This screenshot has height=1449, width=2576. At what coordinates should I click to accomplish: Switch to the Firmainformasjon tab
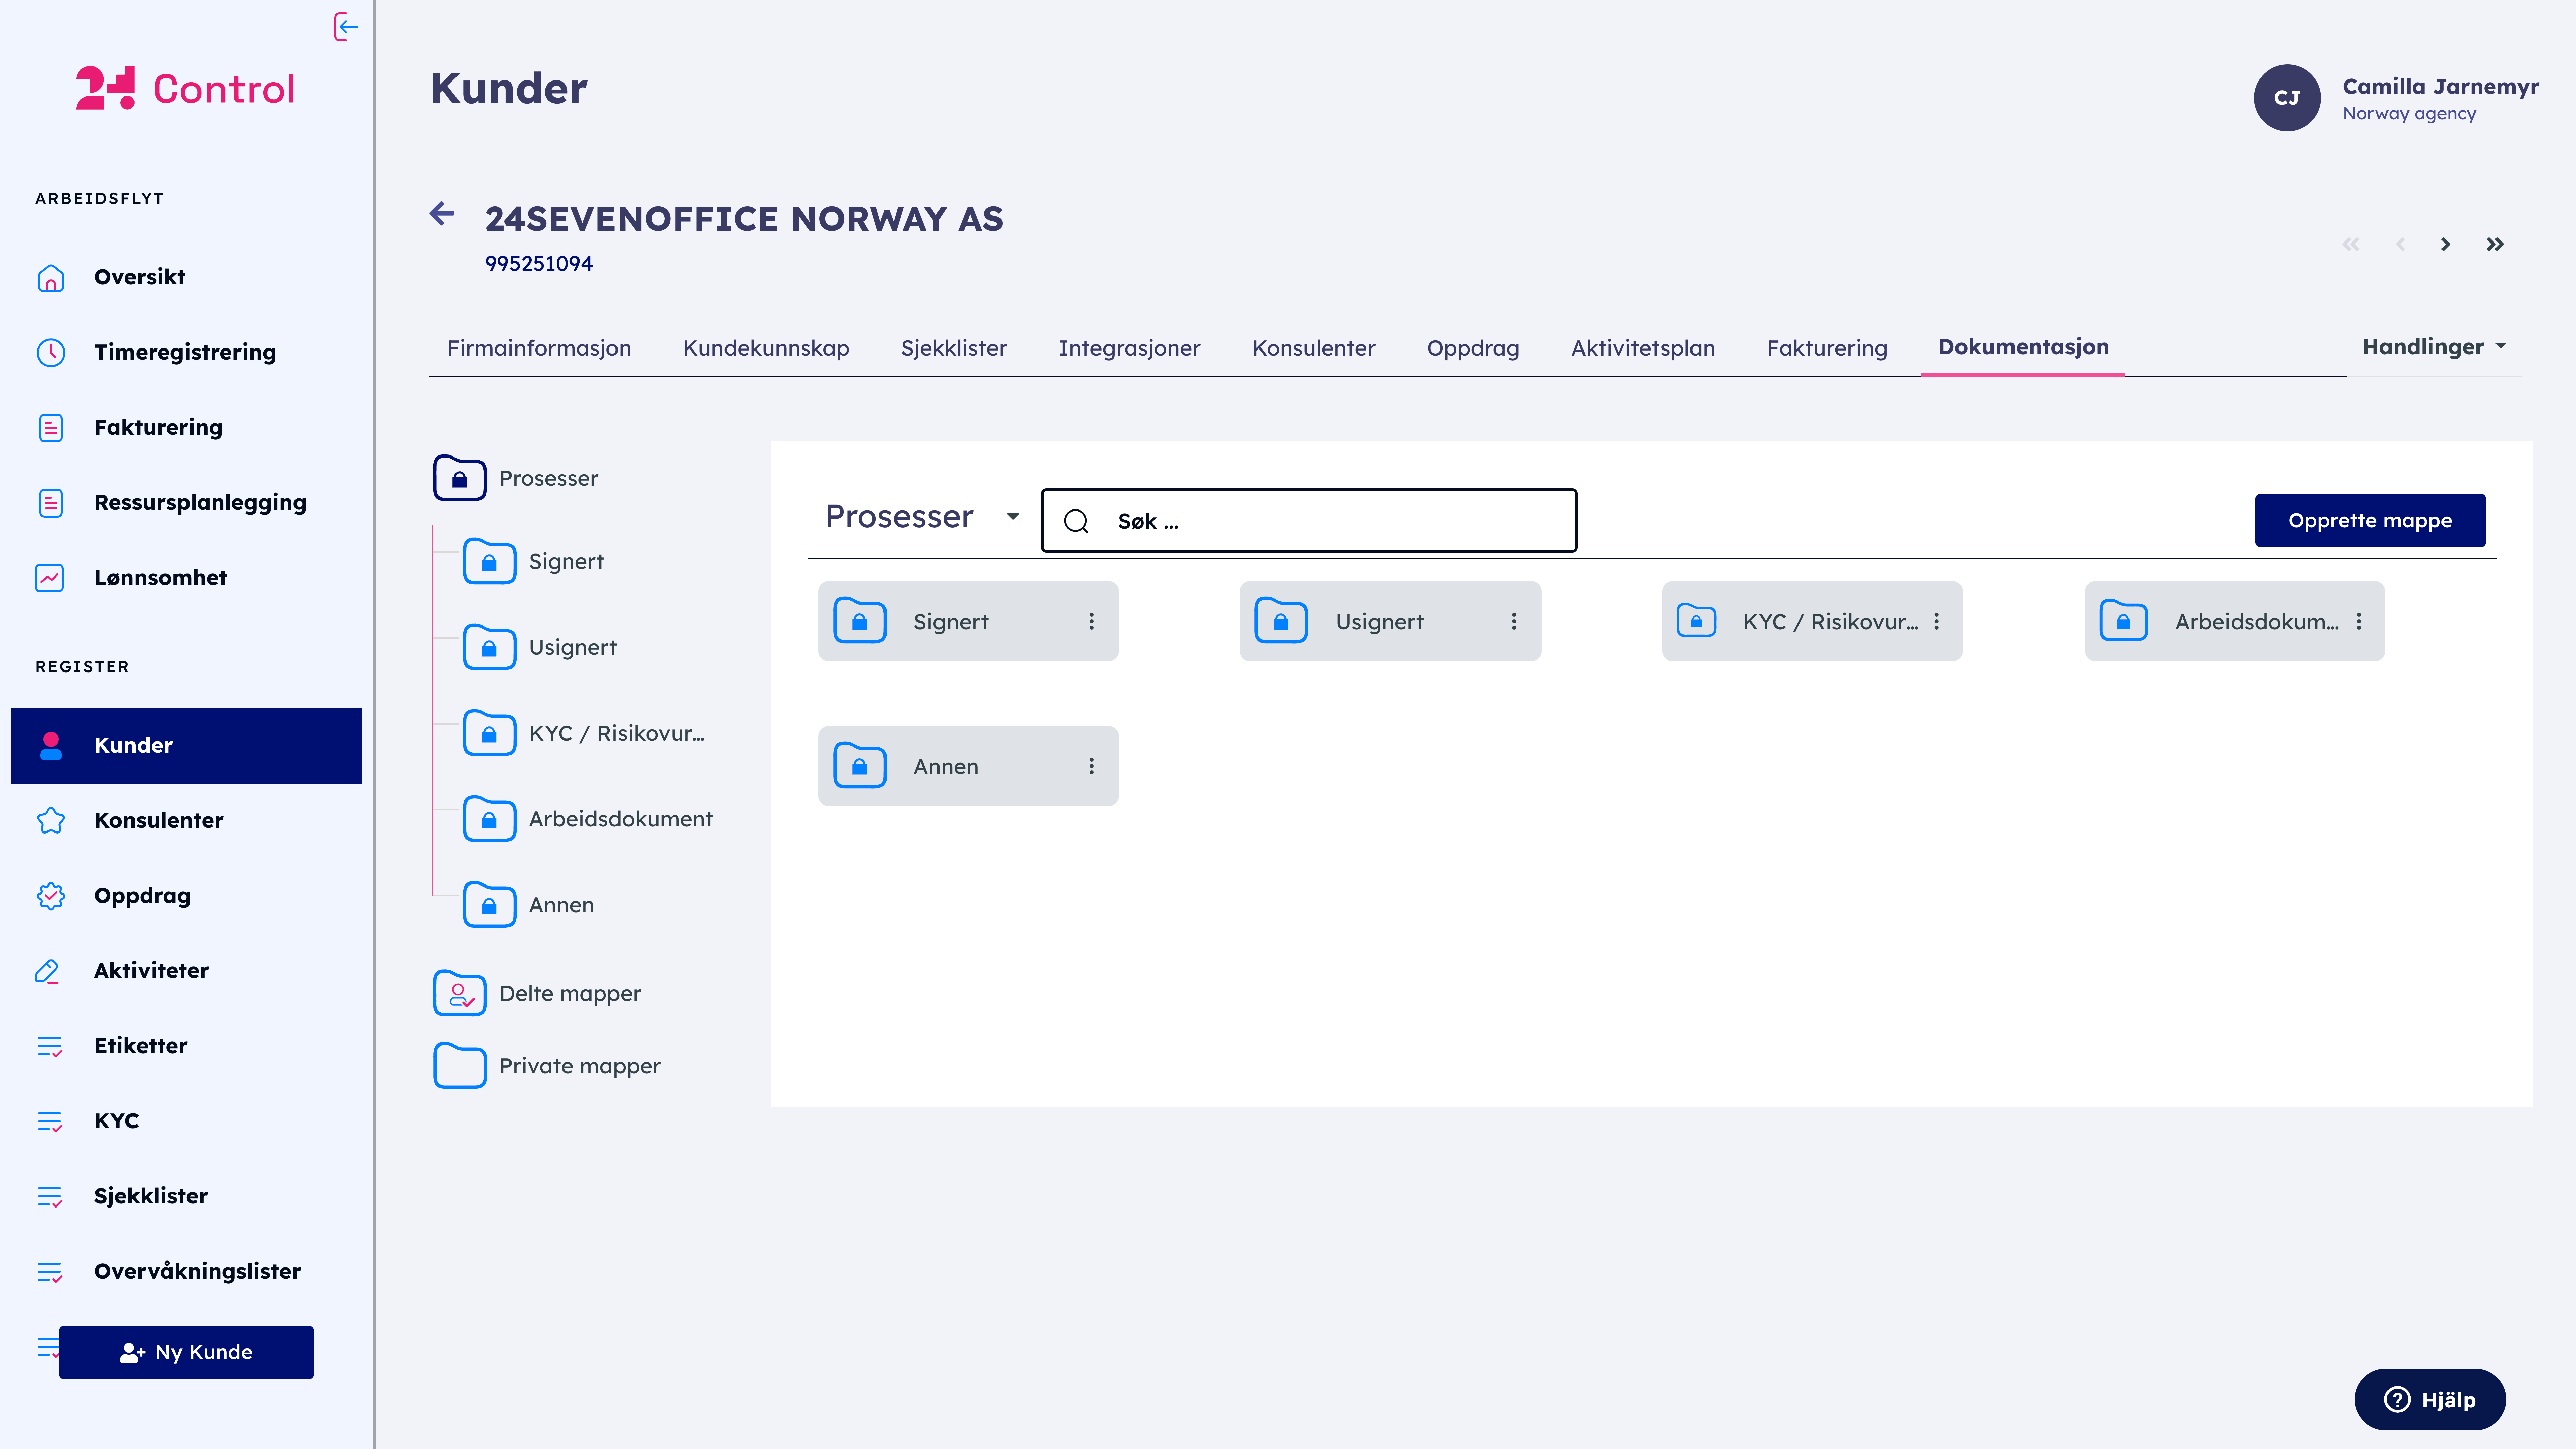tap(539, 348)
